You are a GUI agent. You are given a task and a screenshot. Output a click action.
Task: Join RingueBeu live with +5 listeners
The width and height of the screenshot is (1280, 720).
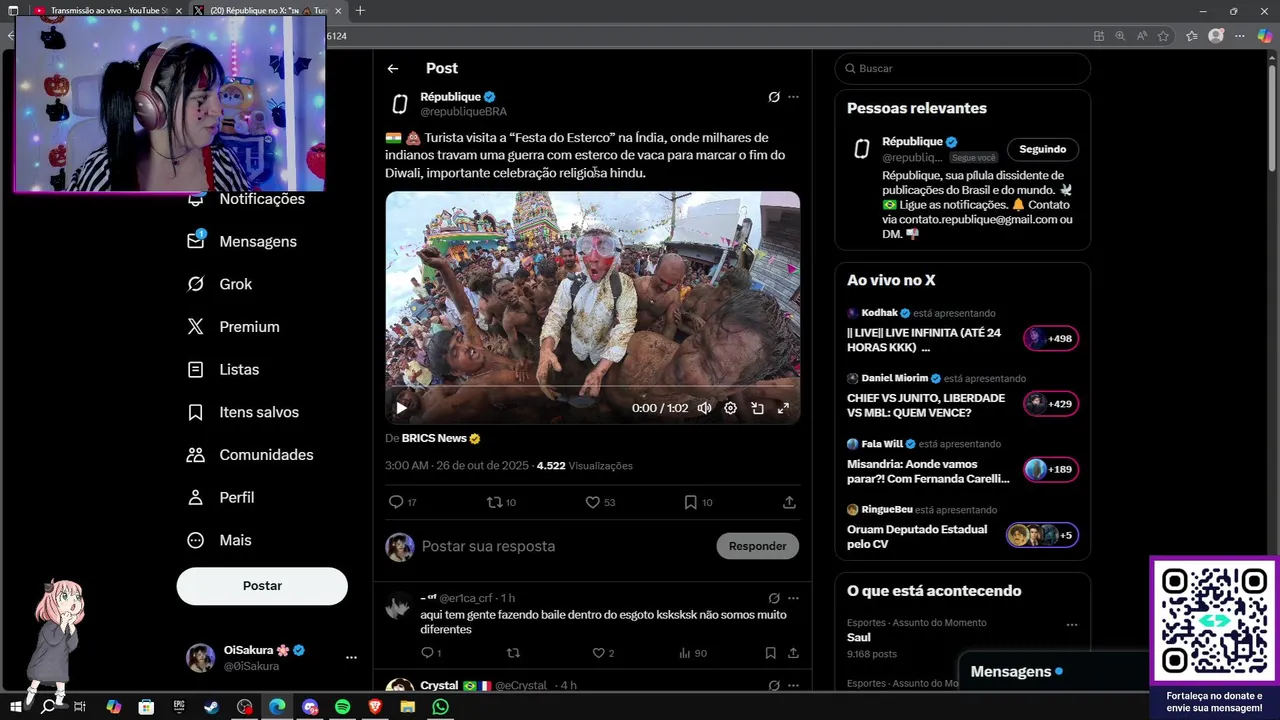click(x=1042, y=535)
